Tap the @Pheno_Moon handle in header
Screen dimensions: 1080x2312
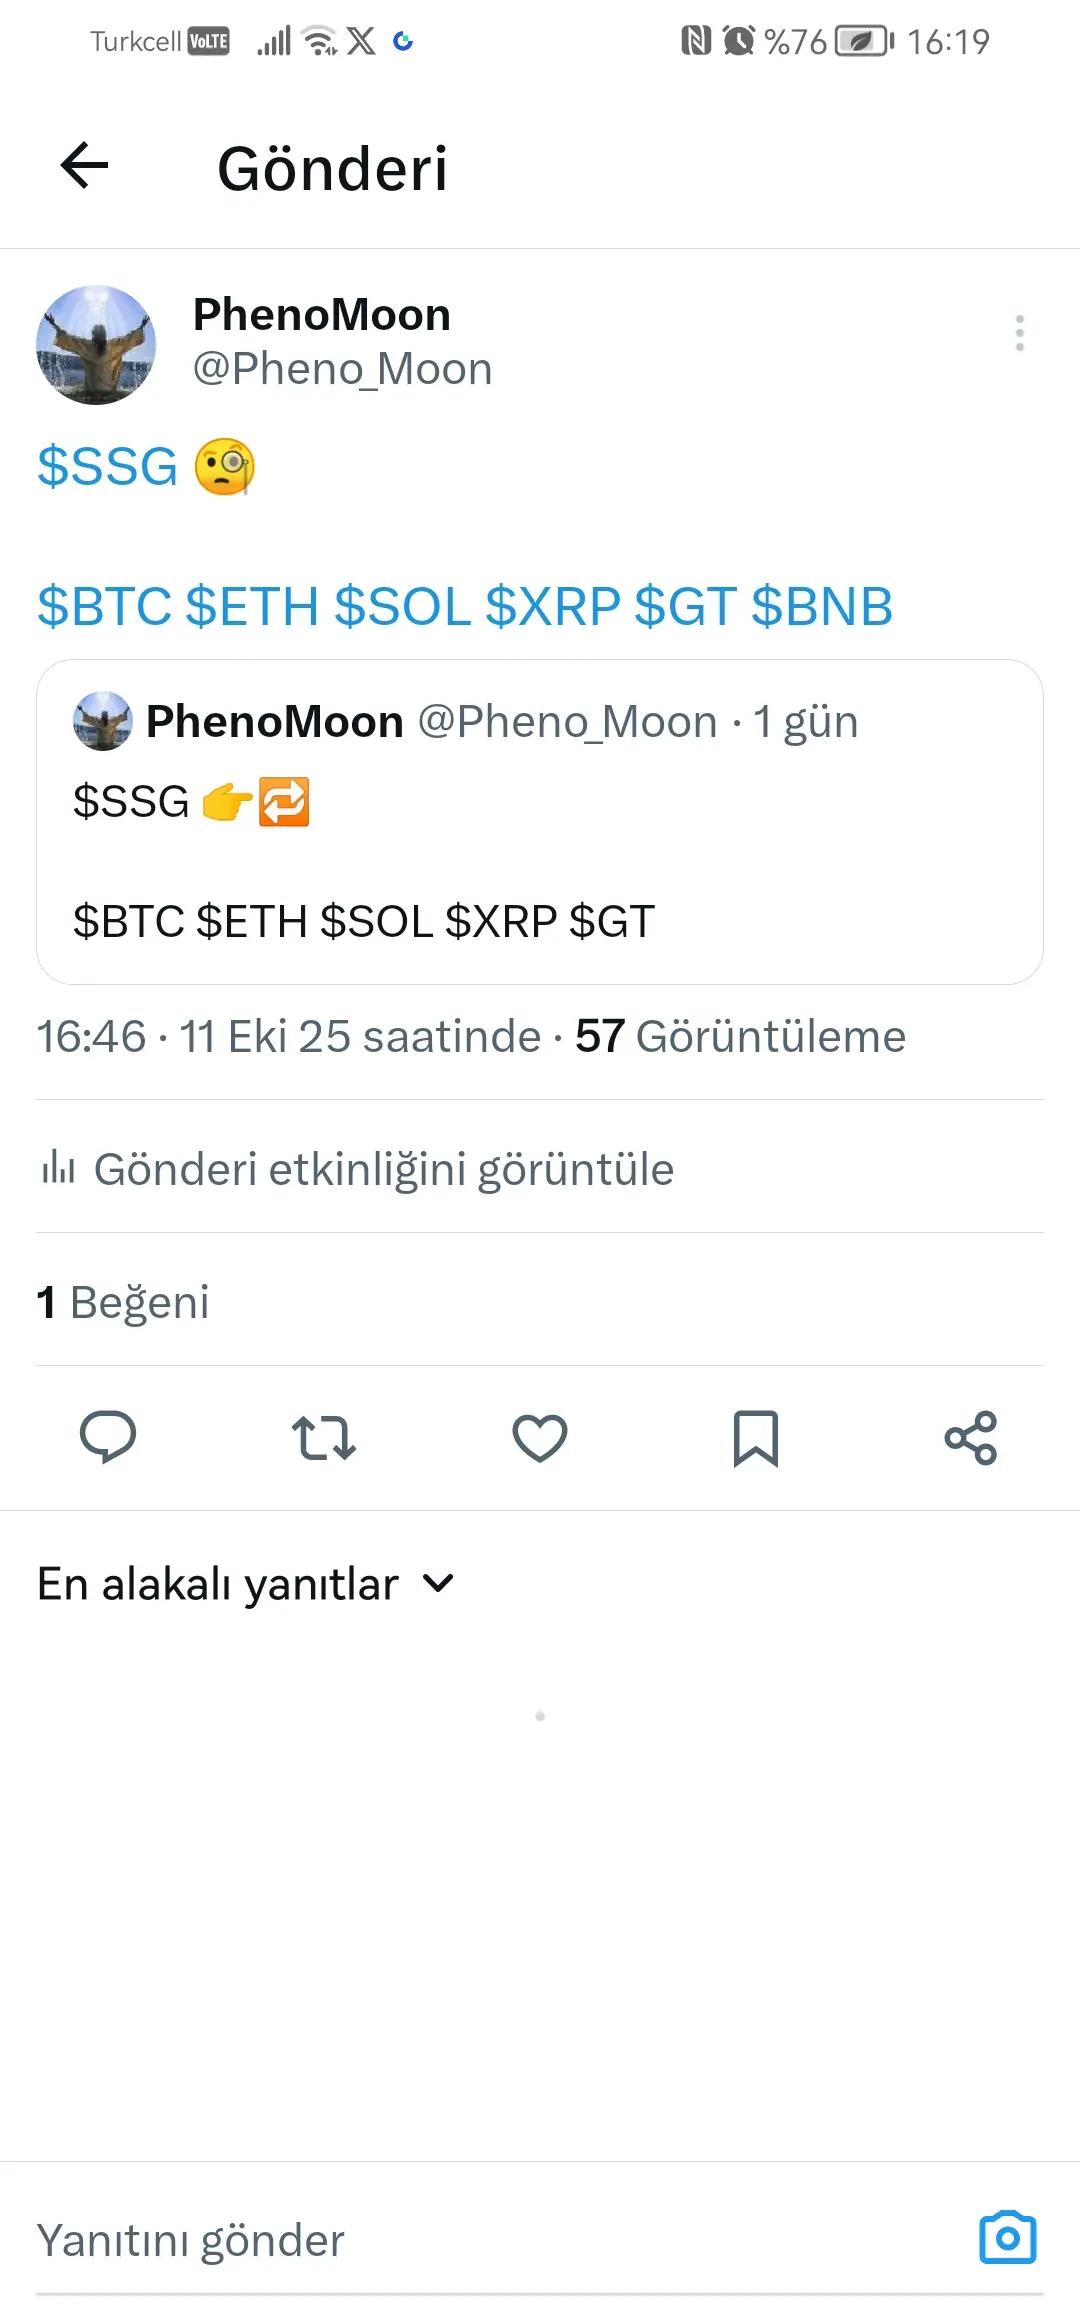point(342,369)
